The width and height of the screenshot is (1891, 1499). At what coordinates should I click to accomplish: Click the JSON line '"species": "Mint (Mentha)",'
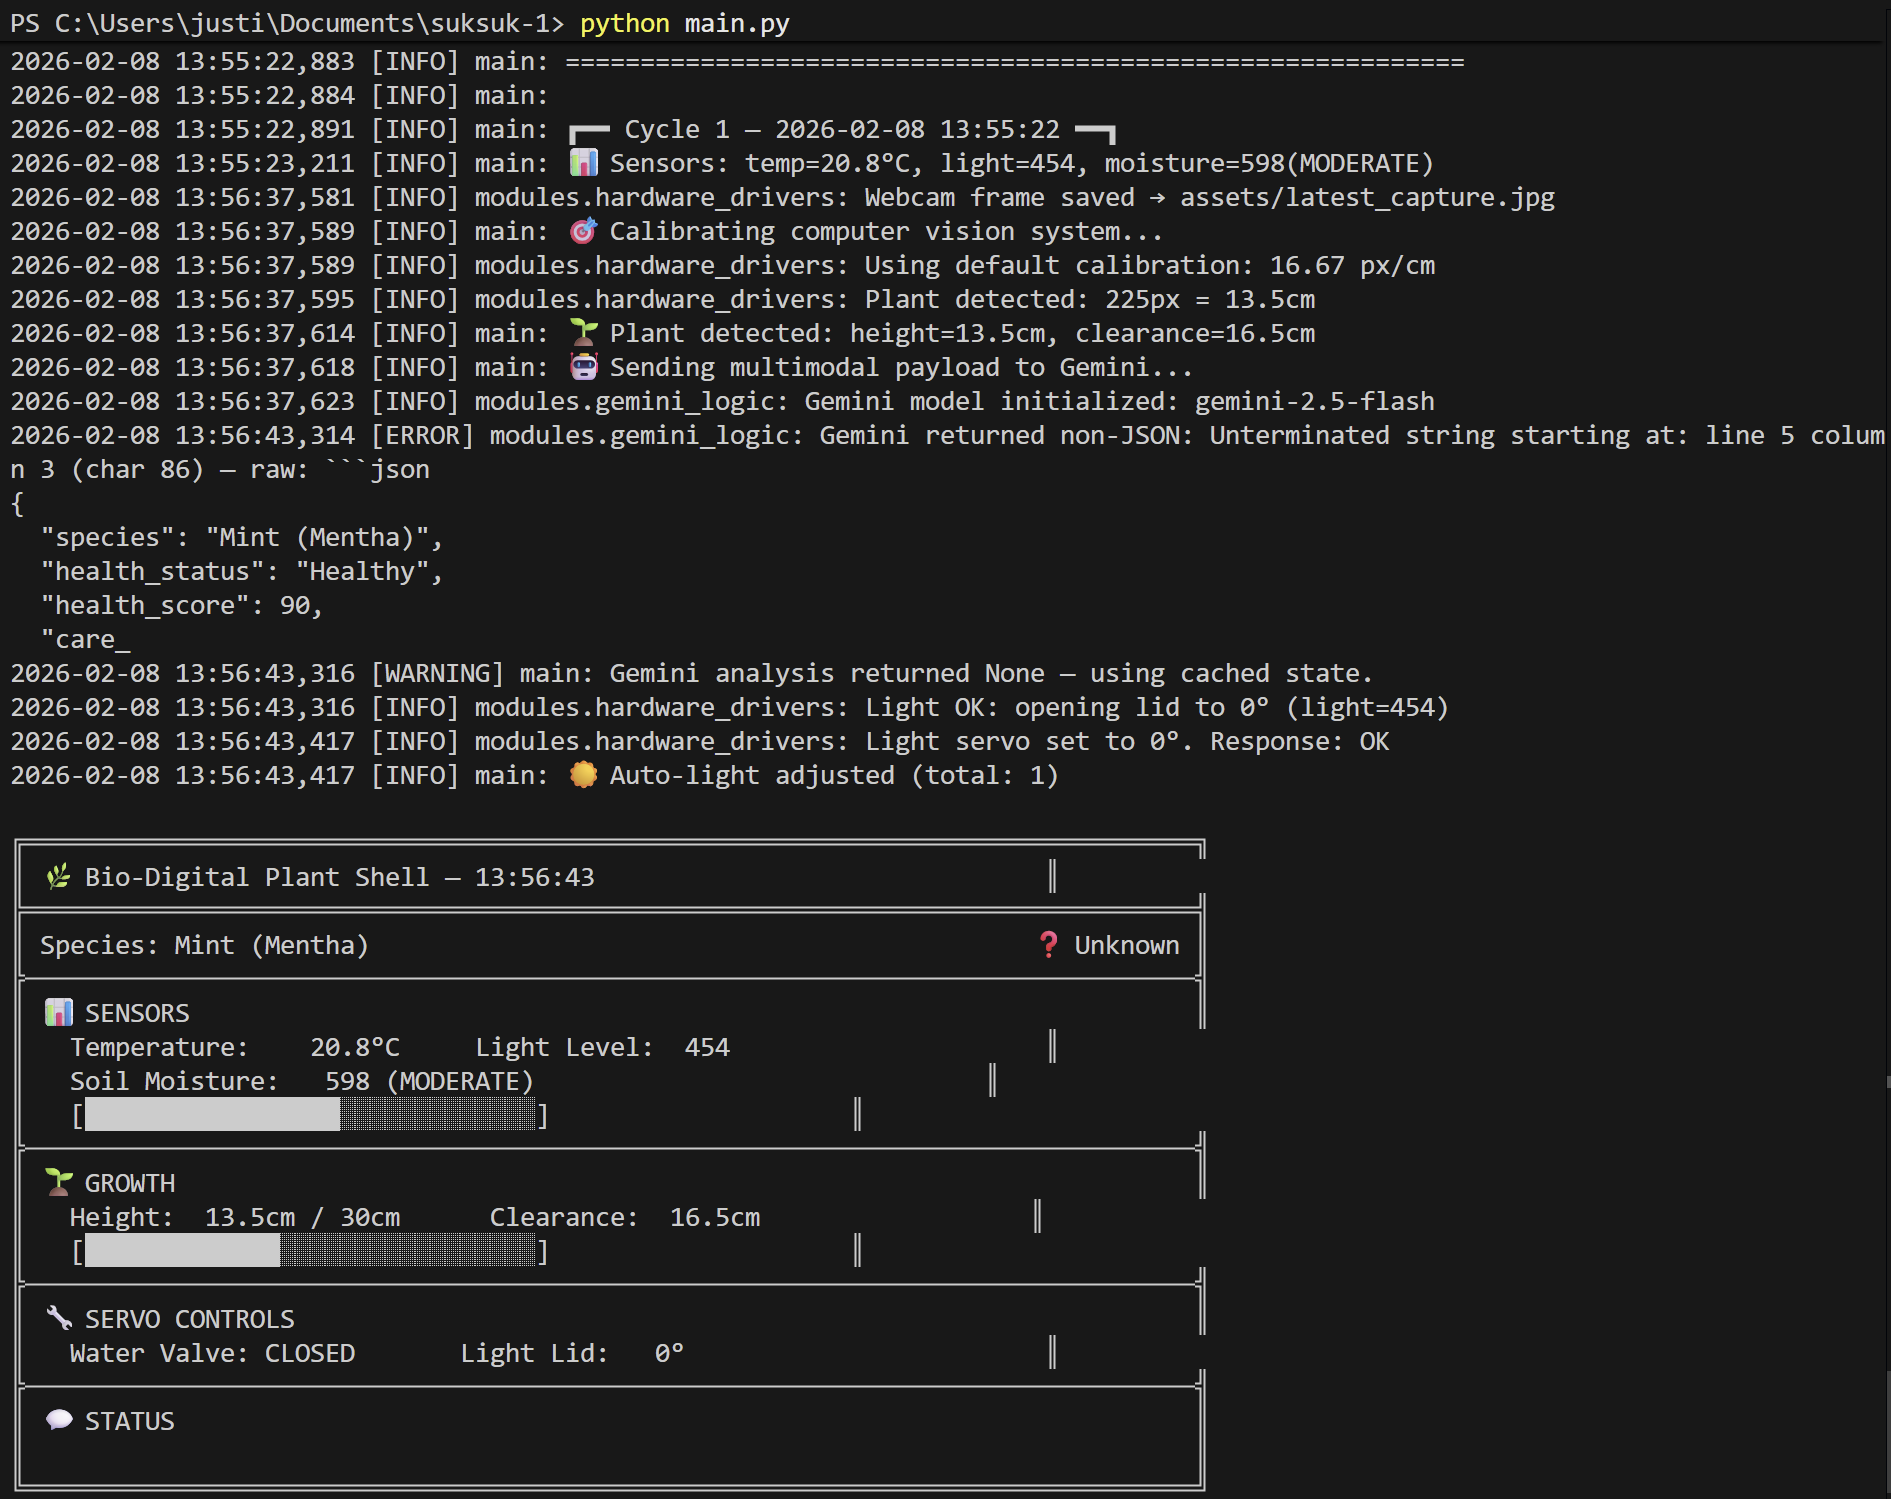(x=242, y=537)
